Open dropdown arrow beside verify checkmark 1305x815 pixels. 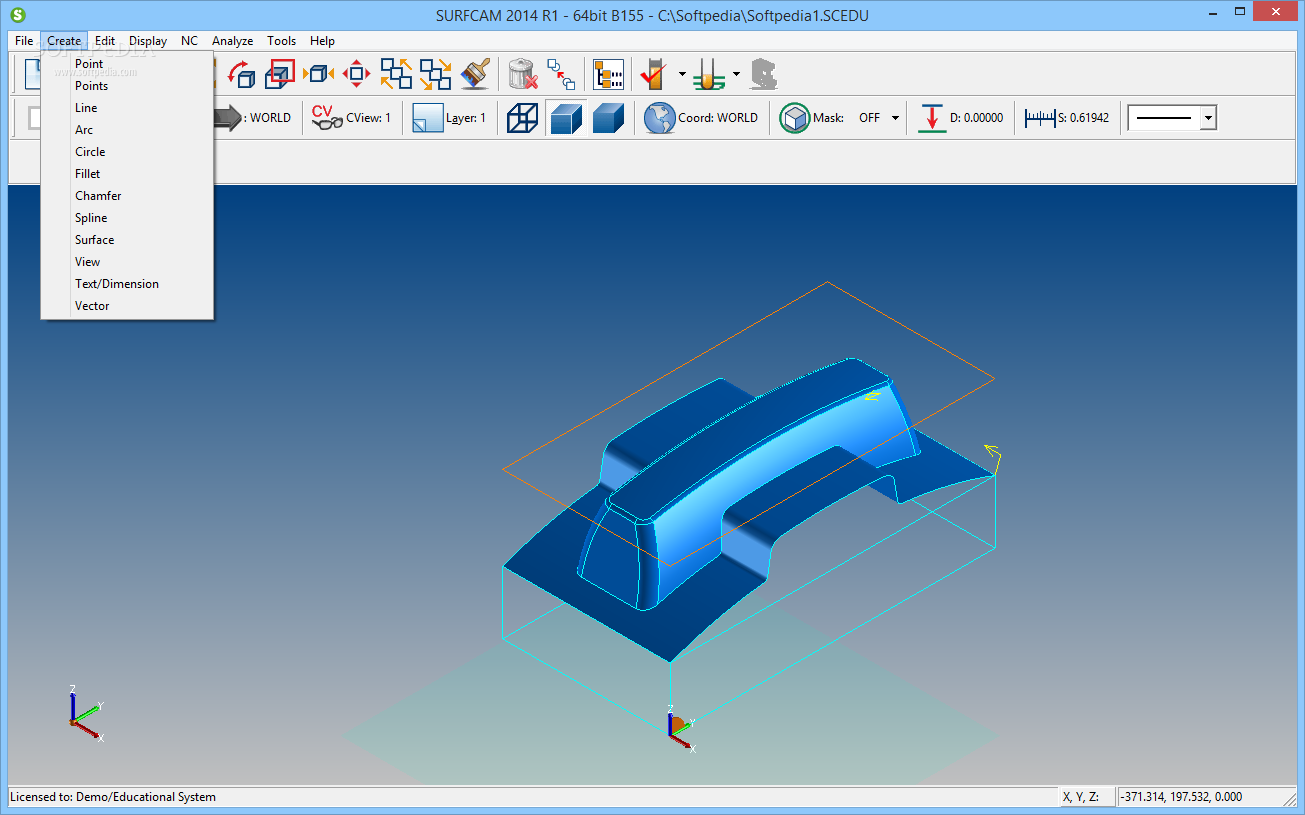[682, 74]
